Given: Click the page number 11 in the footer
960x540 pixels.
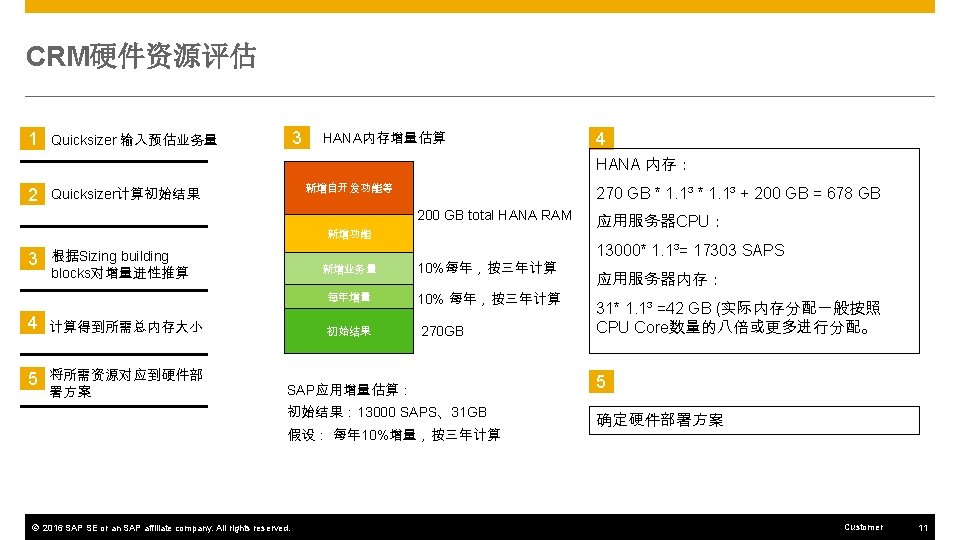Looking at the screenshot, I should [x=923, y=528].
